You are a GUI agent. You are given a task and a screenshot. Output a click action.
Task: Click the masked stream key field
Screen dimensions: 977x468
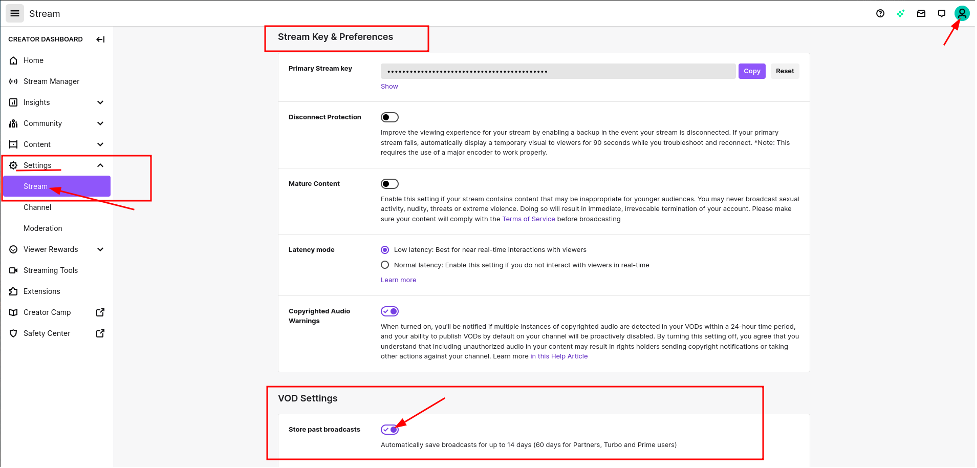pyautogui.click(x=558, y=71)
